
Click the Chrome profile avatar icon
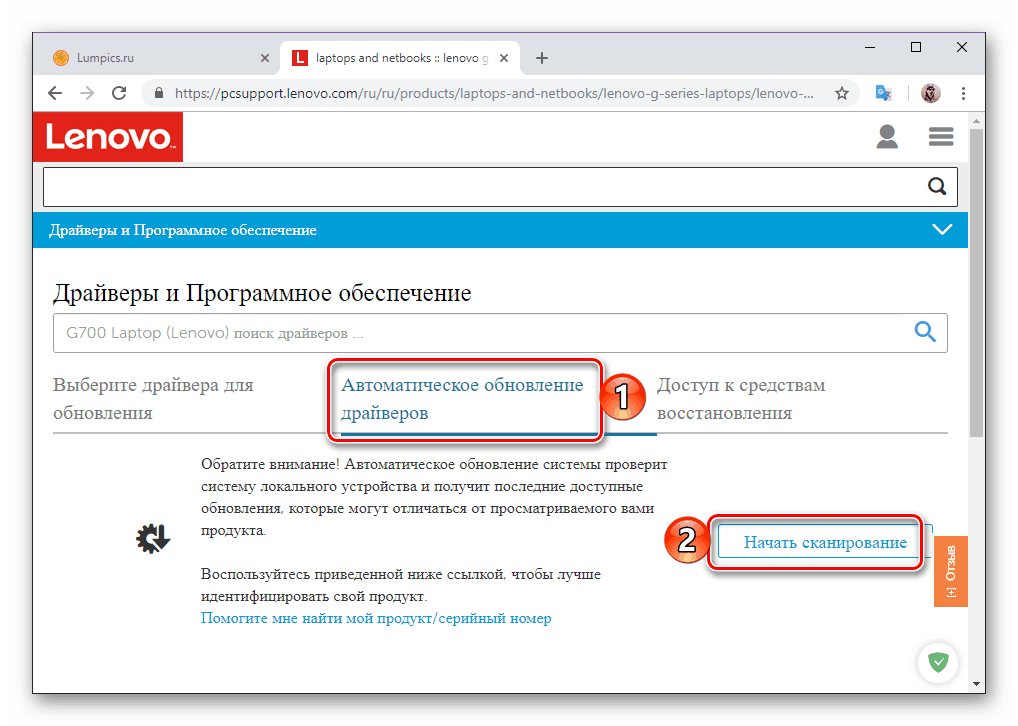930,92
